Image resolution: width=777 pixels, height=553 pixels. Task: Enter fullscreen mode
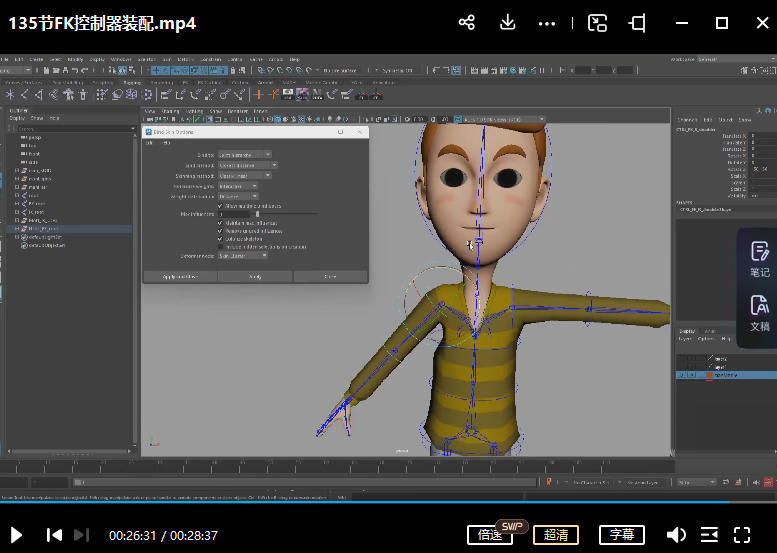click(742, 535)
